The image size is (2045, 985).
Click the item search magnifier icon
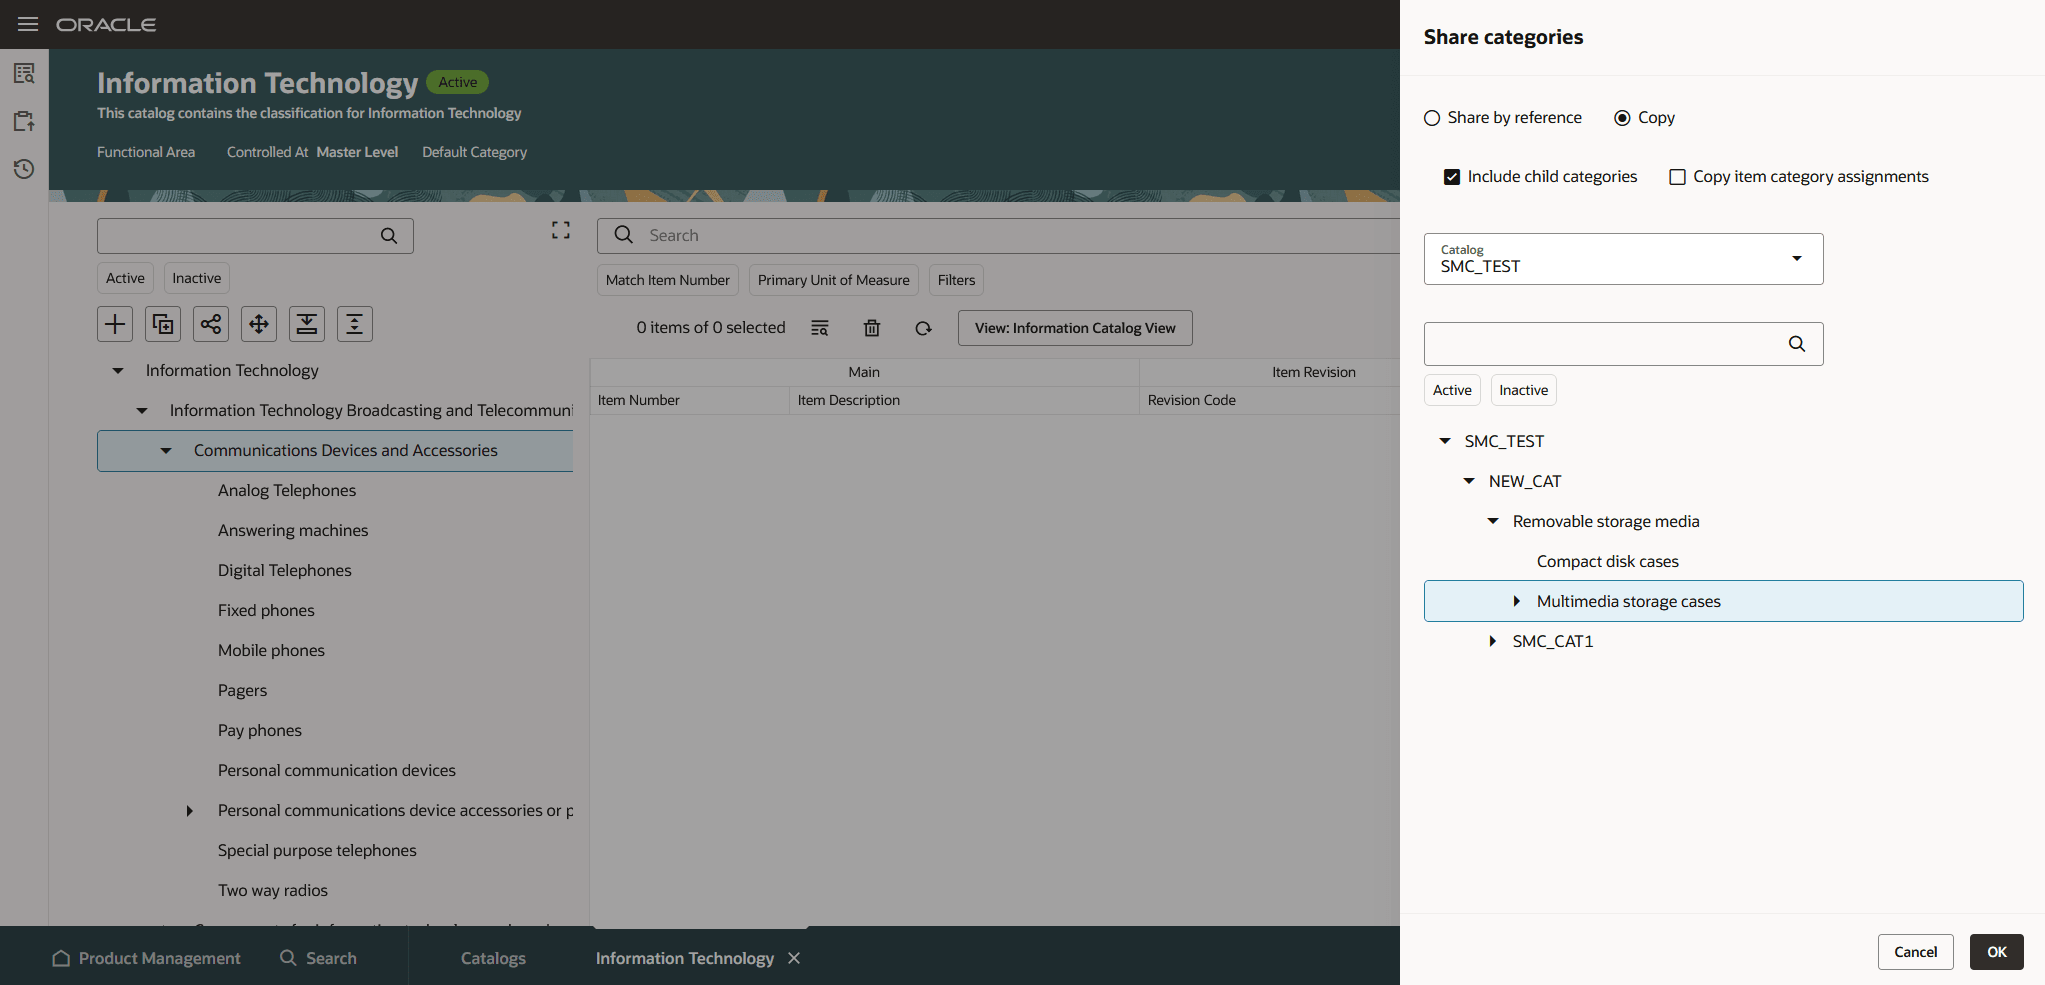(624, 235)
